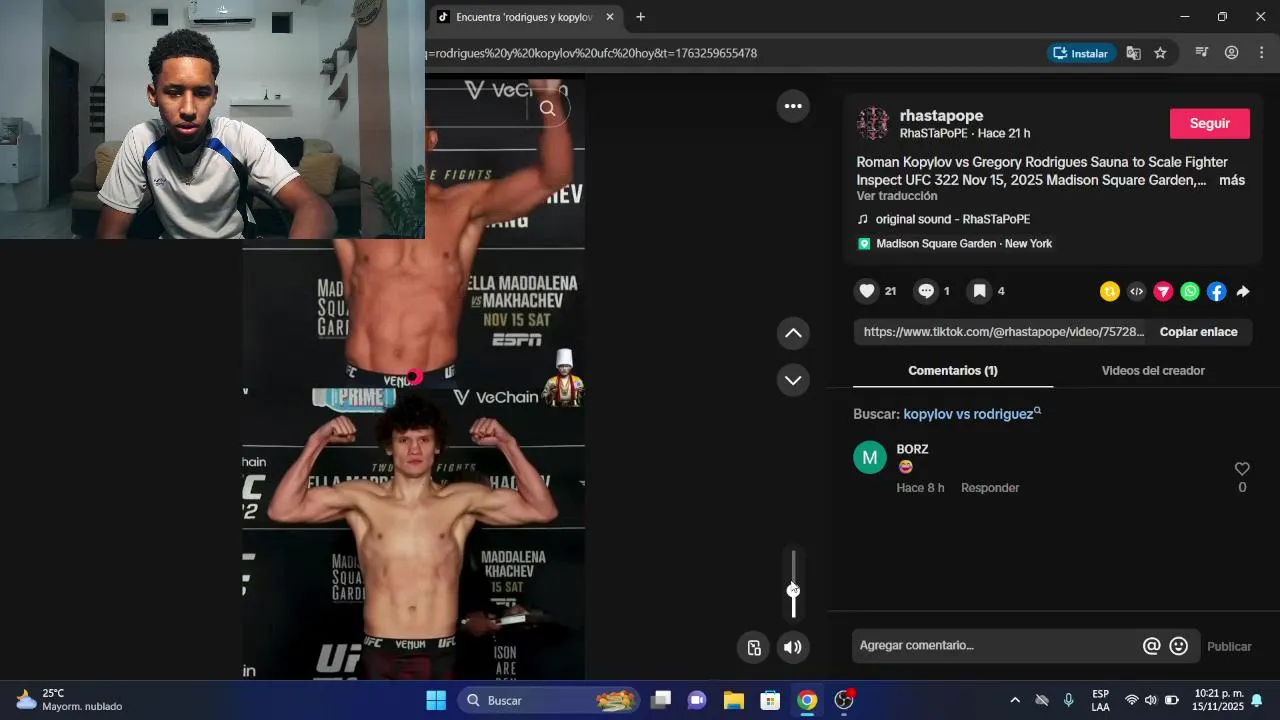Viewport: 1280px width, 720px height.
Task: Open the Windows Start menu
Action: point(436,700)
